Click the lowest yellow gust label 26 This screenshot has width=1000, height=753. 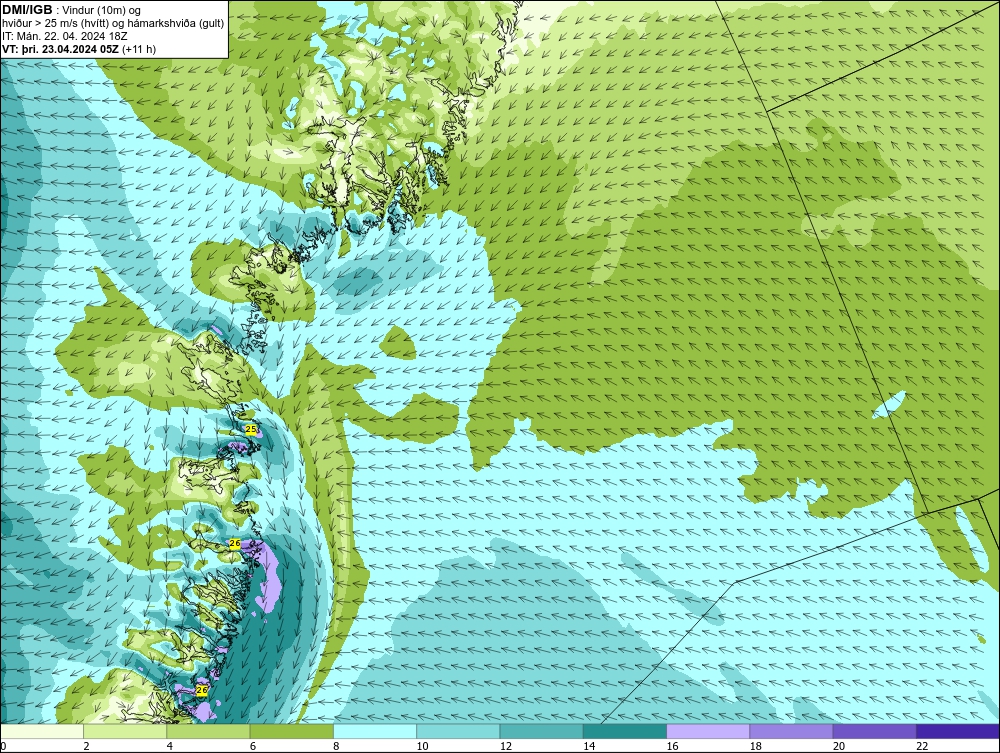(202, 691)
